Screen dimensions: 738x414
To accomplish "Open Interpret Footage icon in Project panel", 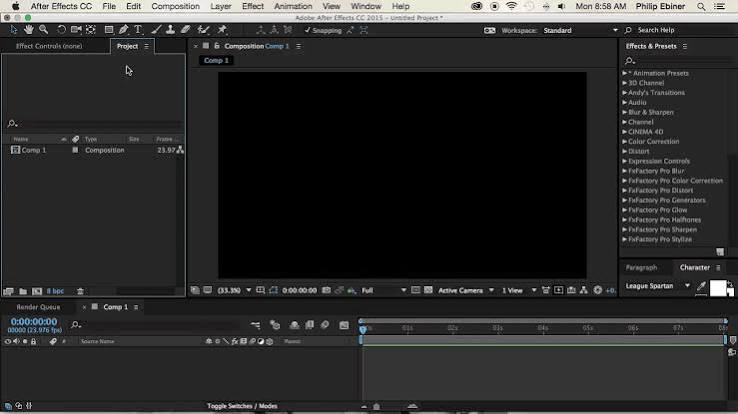I will click(8, 291).
